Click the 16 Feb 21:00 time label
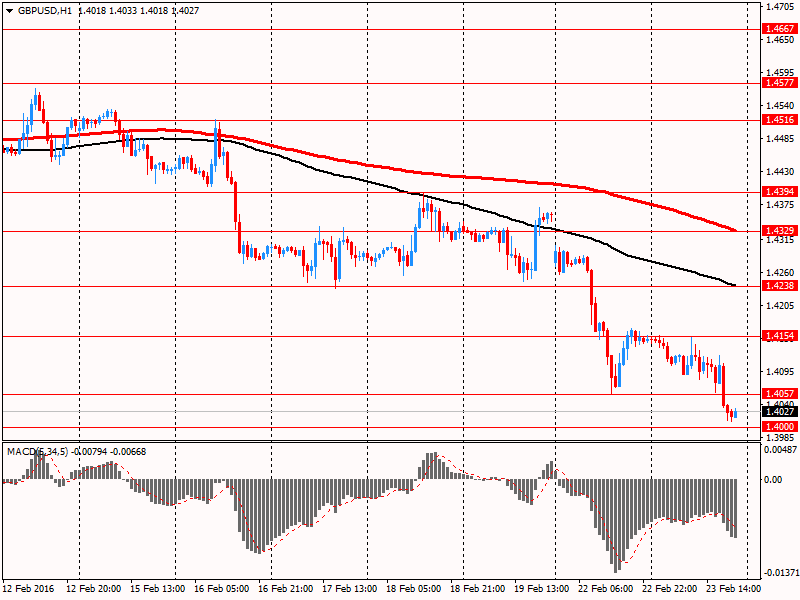The width and height of the screenshot is (800, 600). [x=286, y=589]
